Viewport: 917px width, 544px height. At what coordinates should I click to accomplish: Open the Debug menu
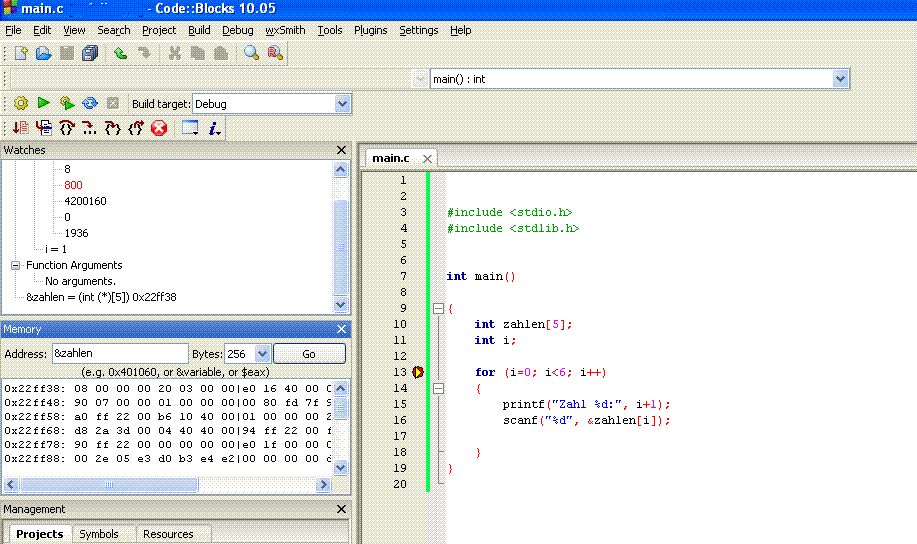click(x=237, y=30)
